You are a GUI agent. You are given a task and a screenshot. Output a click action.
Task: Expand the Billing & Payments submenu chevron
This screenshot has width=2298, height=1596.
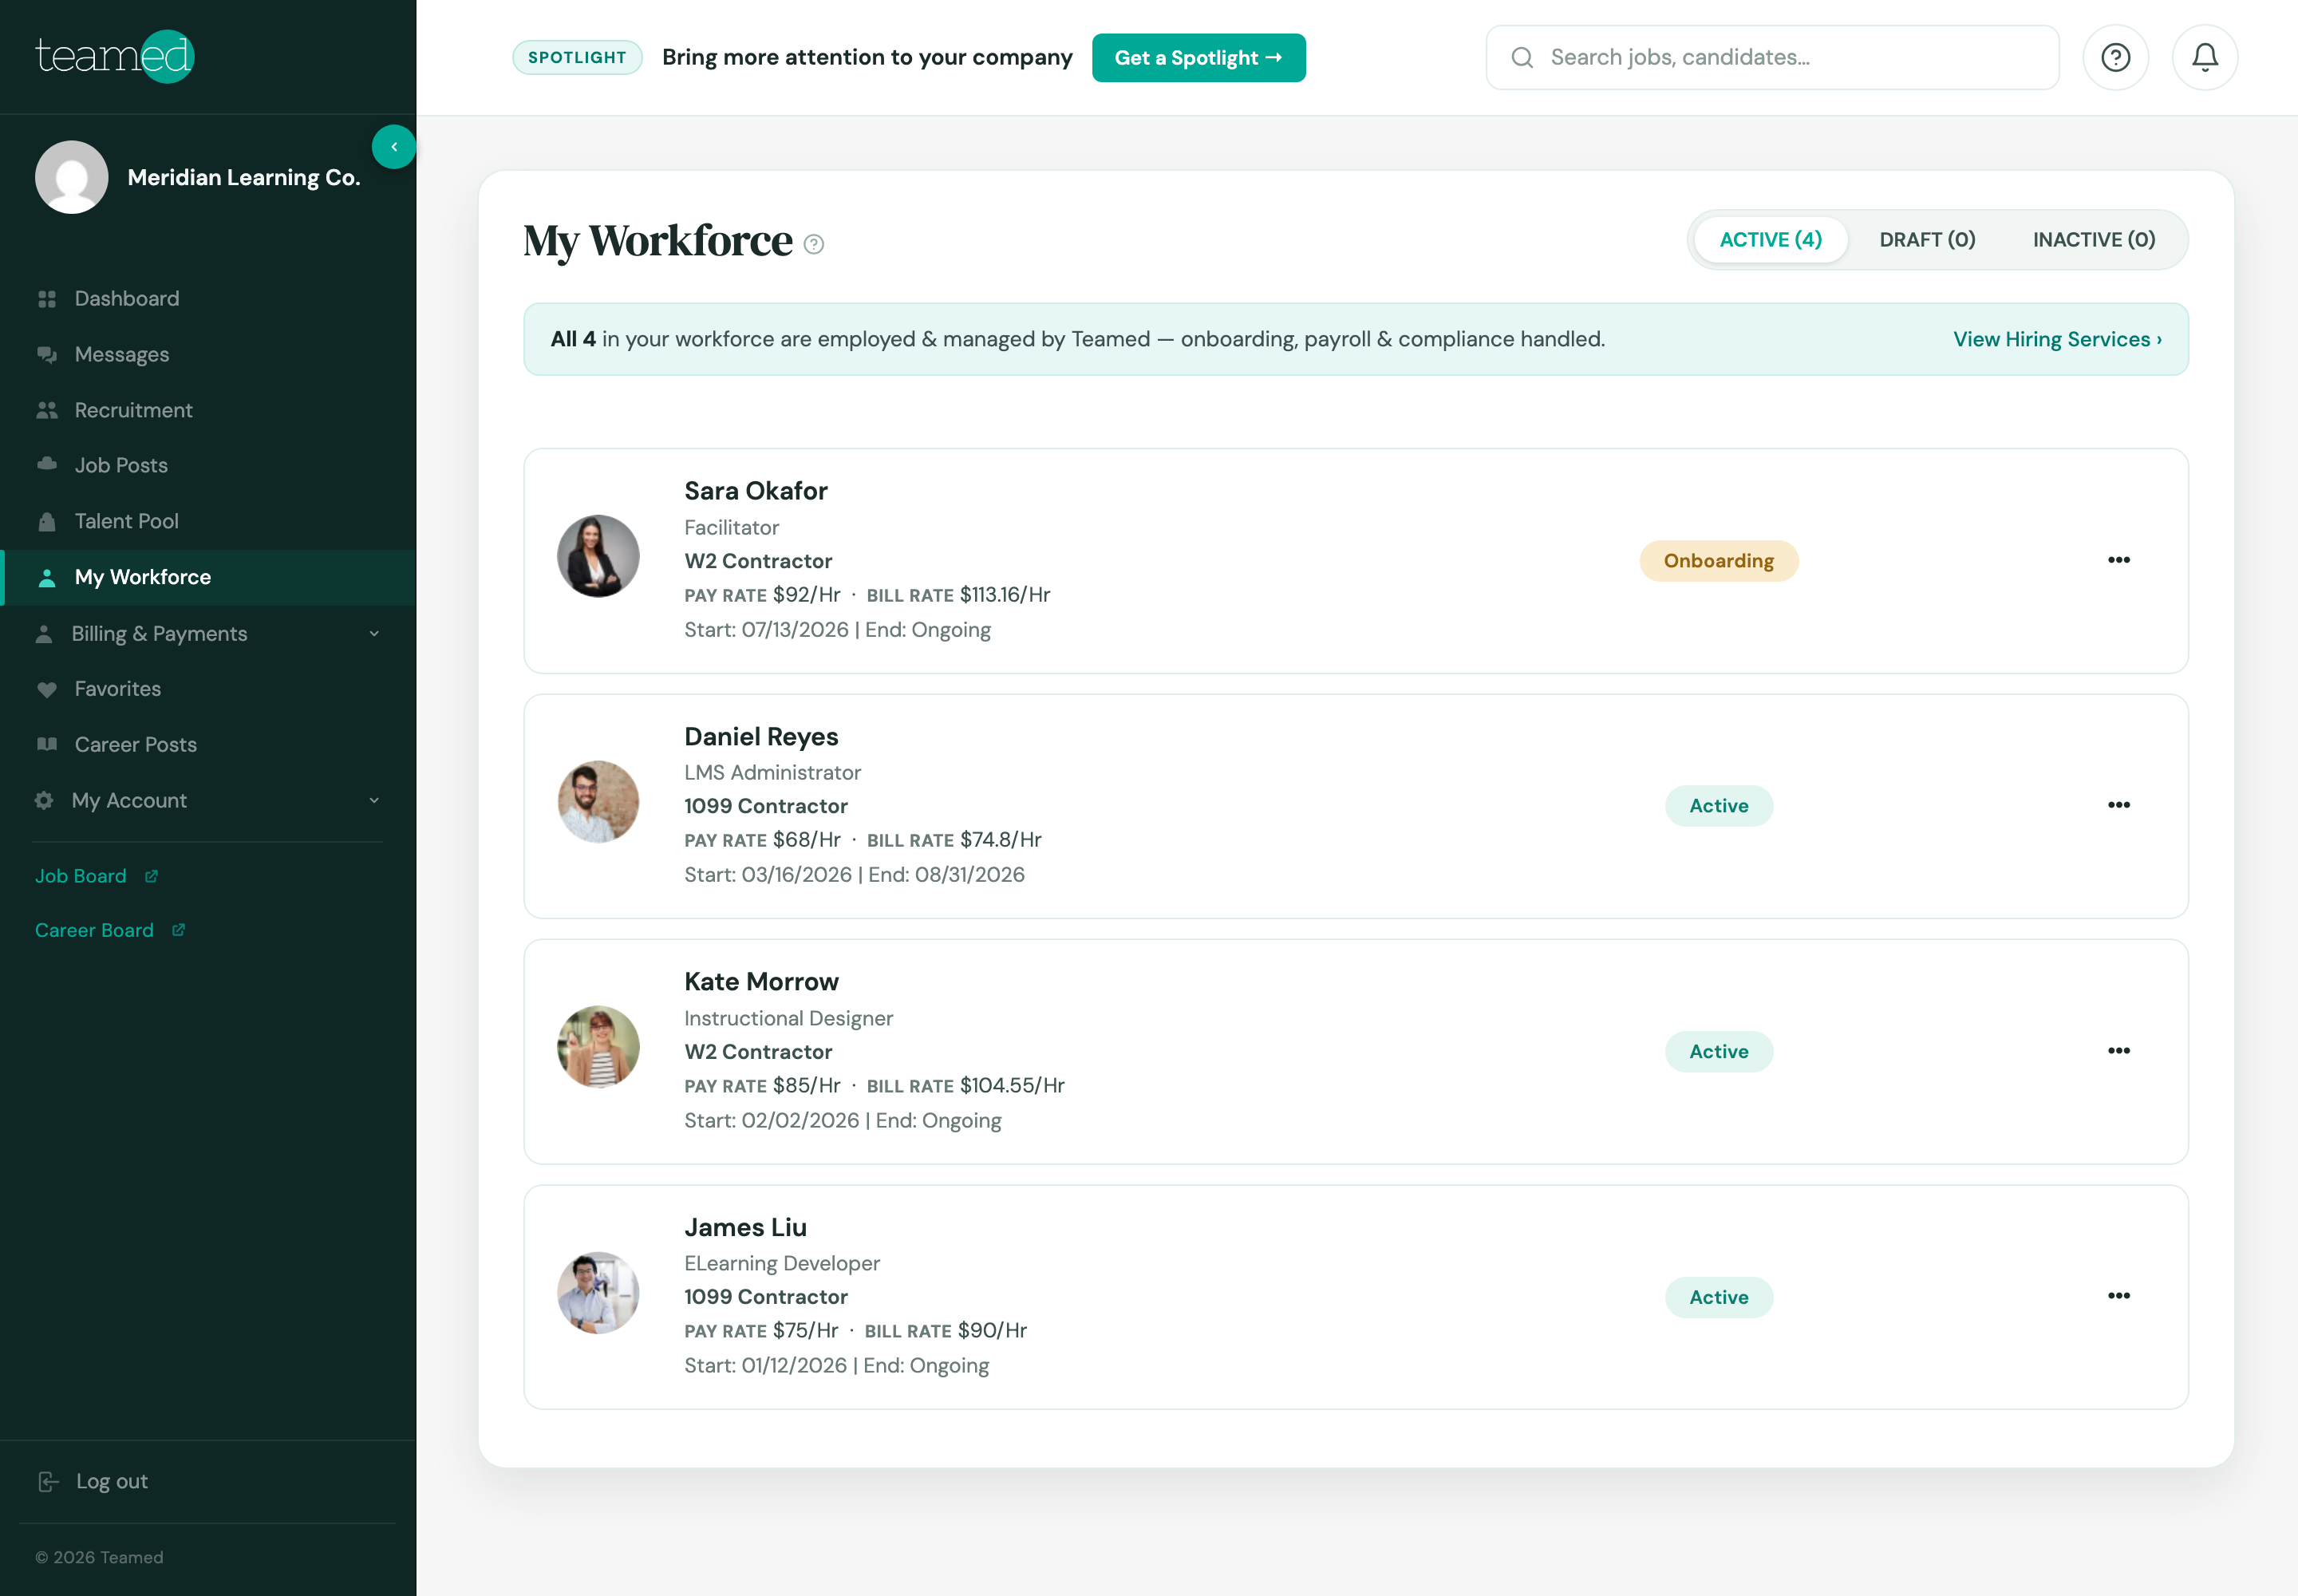click(374, 634)
